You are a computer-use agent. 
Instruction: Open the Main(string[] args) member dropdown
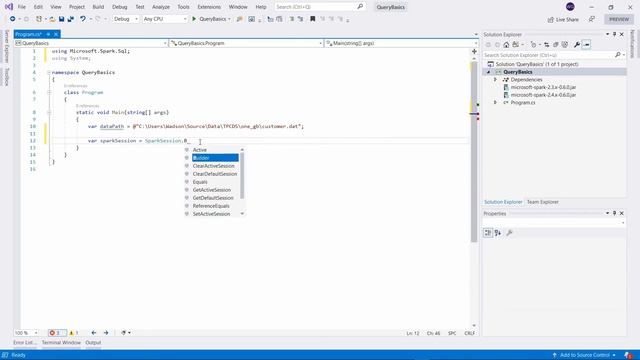coord(401,43)
